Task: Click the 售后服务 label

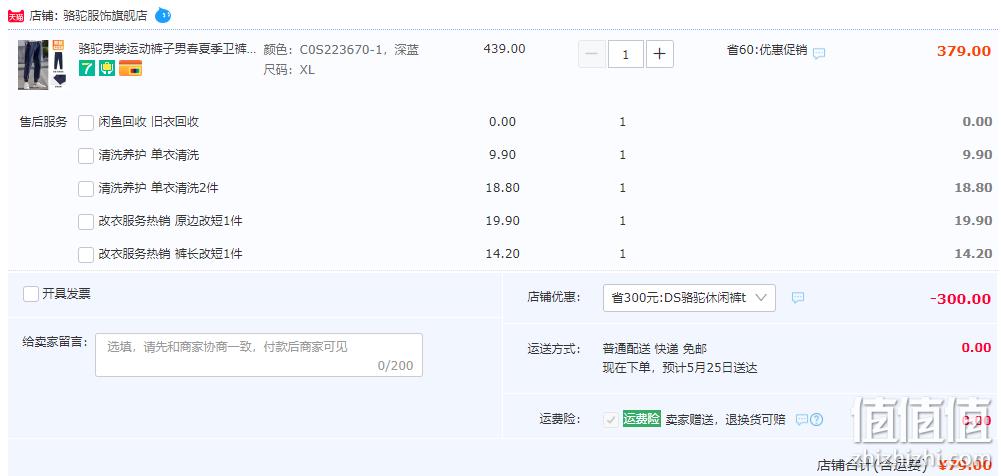Action: 43,123
